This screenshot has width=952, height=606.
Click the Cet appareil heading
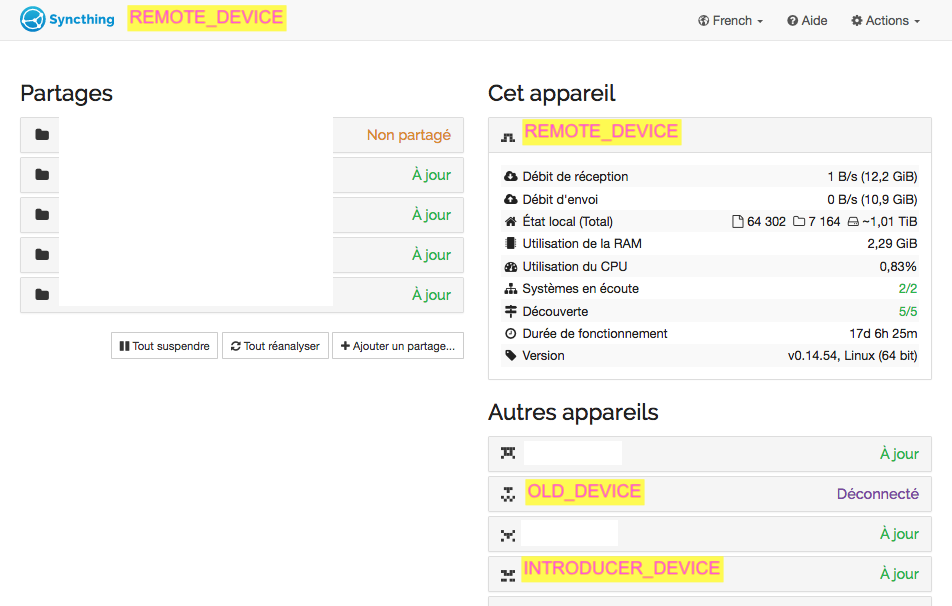click(x=551, y=93)
